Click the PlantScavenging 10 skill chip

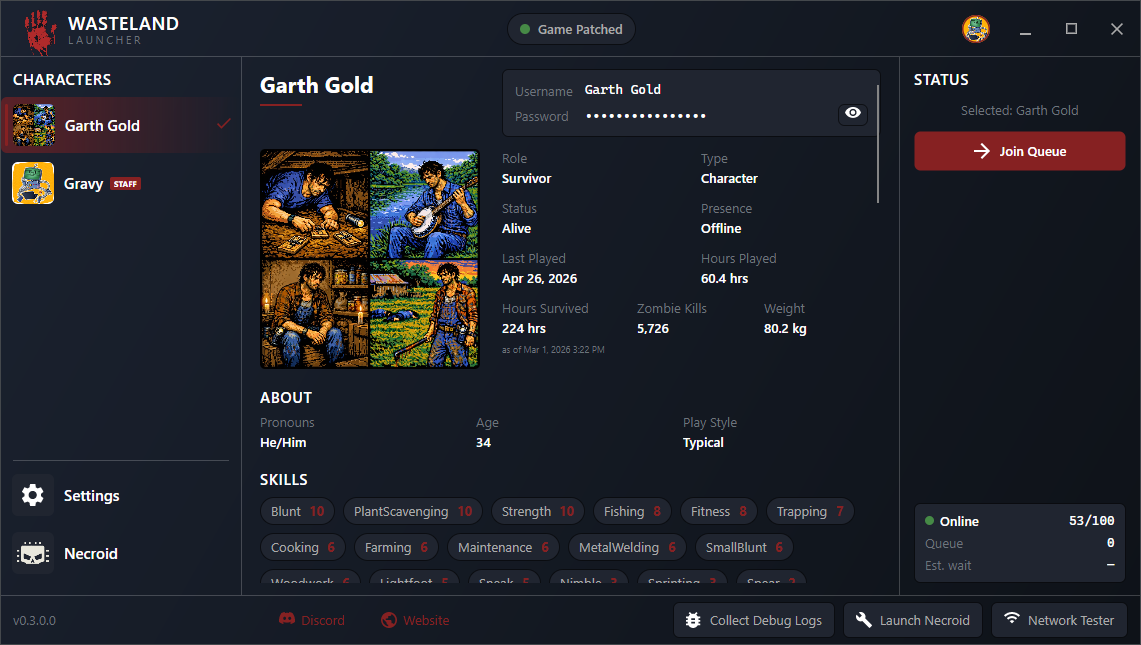coord(413,511)
